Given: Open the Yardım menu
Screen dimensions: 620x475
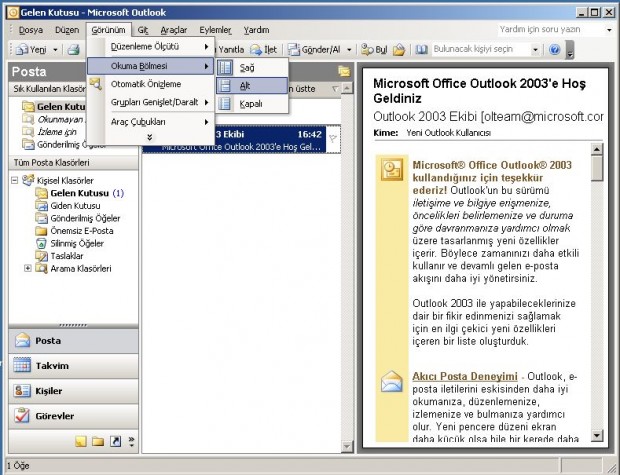Looking at the screenshot, I should point(256,30).
